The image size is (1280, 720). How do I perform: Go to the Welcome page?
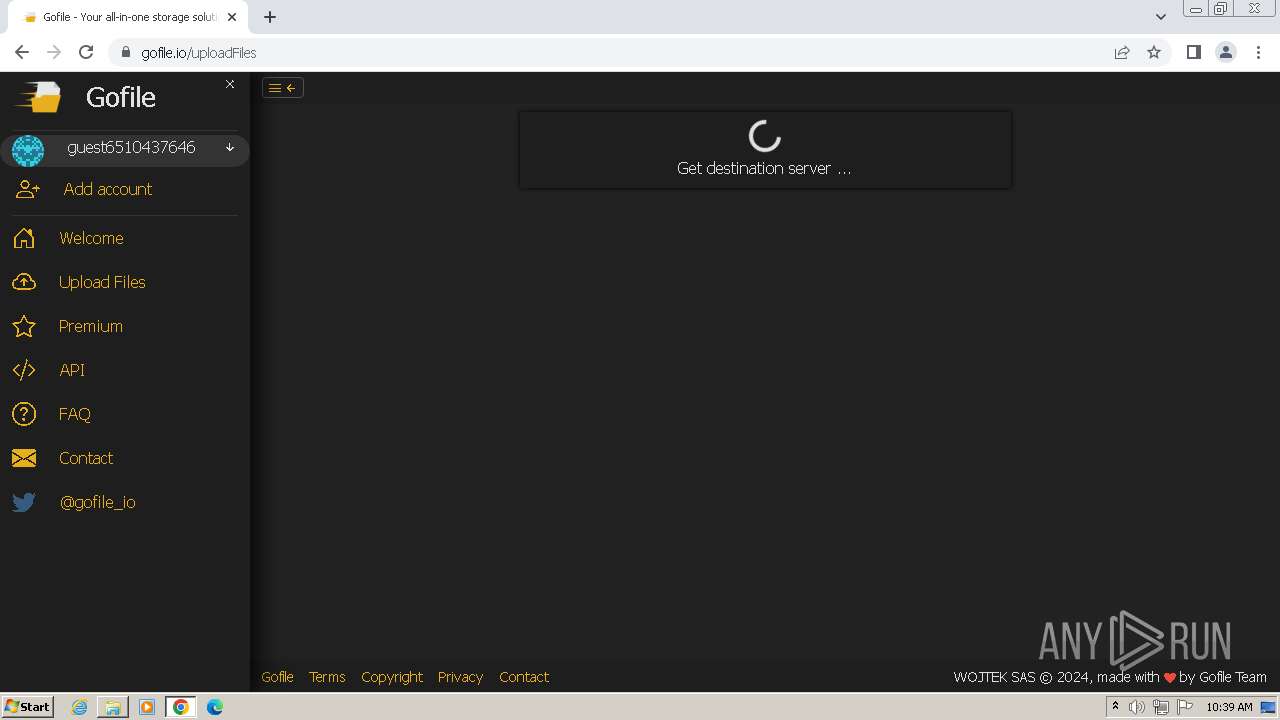click(x=91, y=238)
